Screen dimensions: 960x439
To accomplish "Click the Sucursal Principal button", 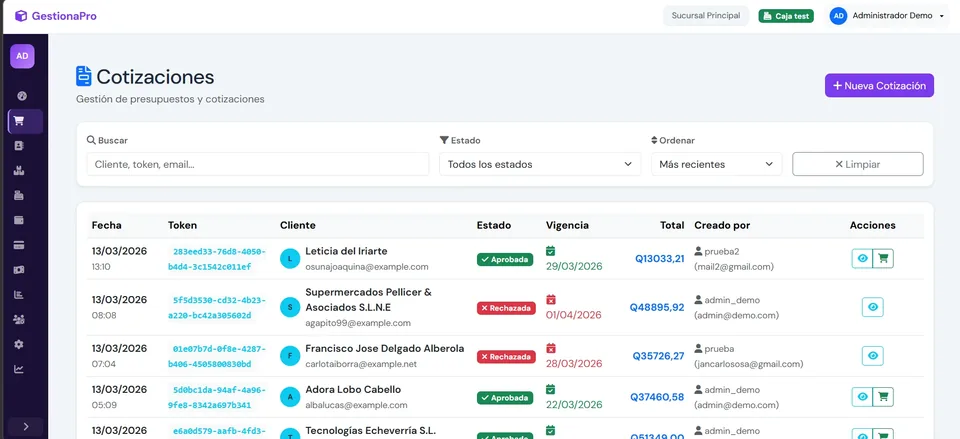I will coord(706,16).
